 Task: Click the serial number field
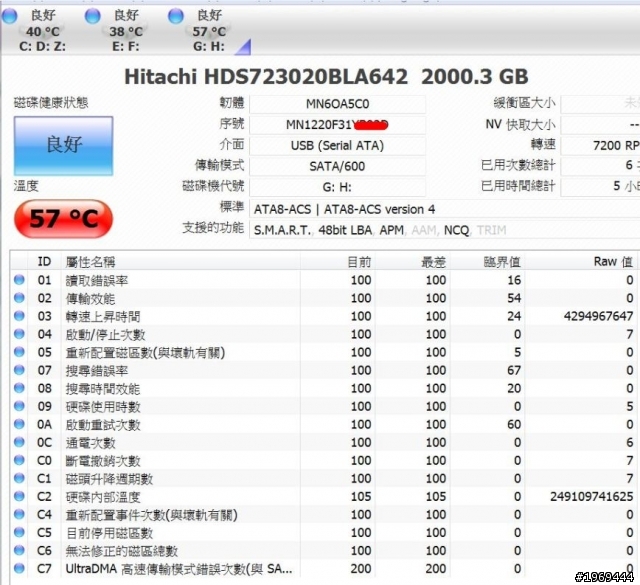[x=337, y=125]
